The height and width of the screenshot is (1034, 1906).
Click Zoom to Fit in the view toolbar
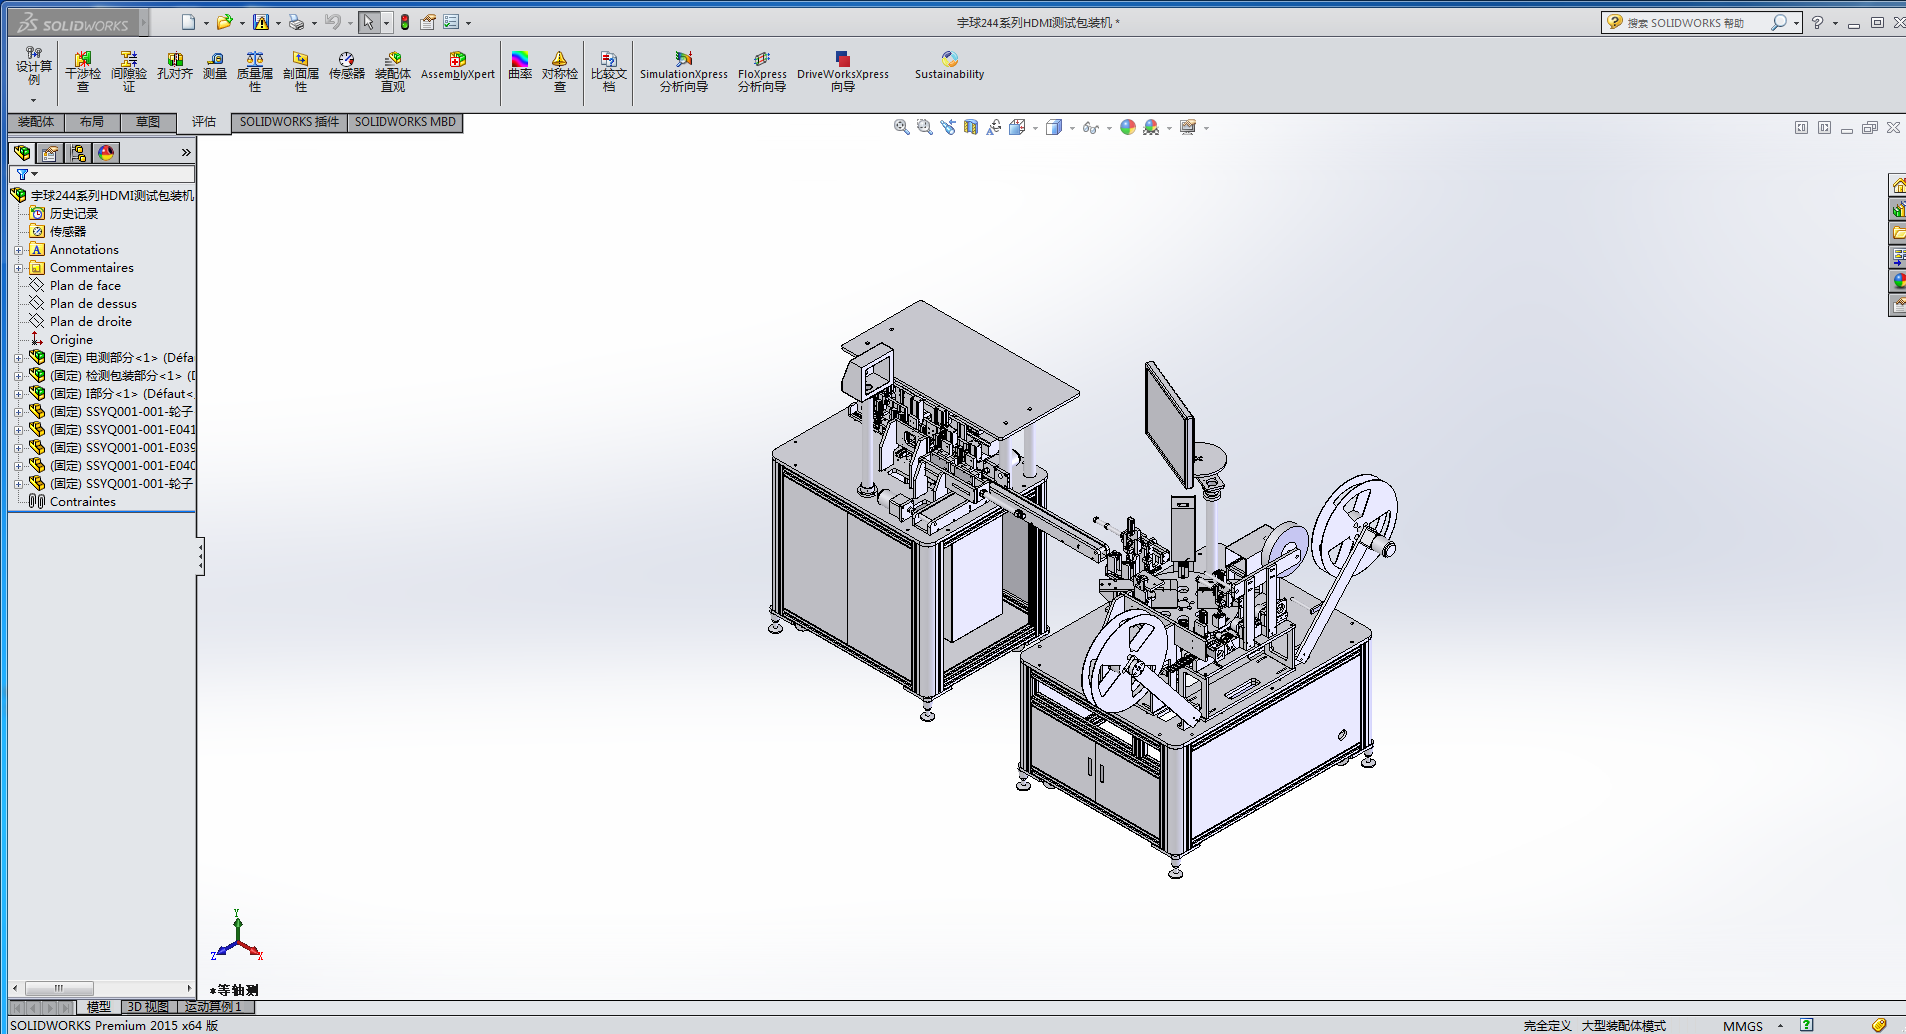pyautogui.click(x=901, y=127)
